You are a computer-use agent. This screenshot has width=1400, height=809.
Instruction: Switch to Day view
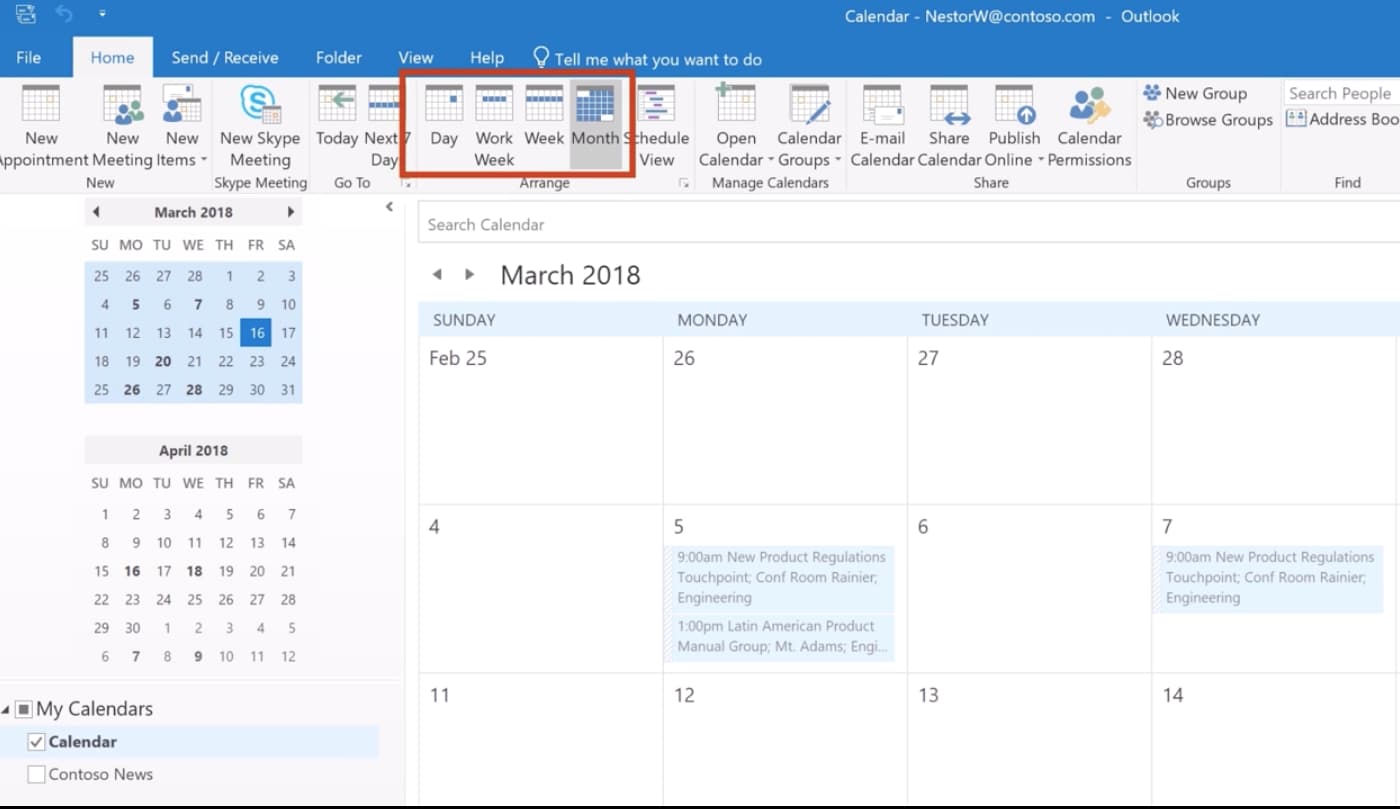(x=443, y=118)
